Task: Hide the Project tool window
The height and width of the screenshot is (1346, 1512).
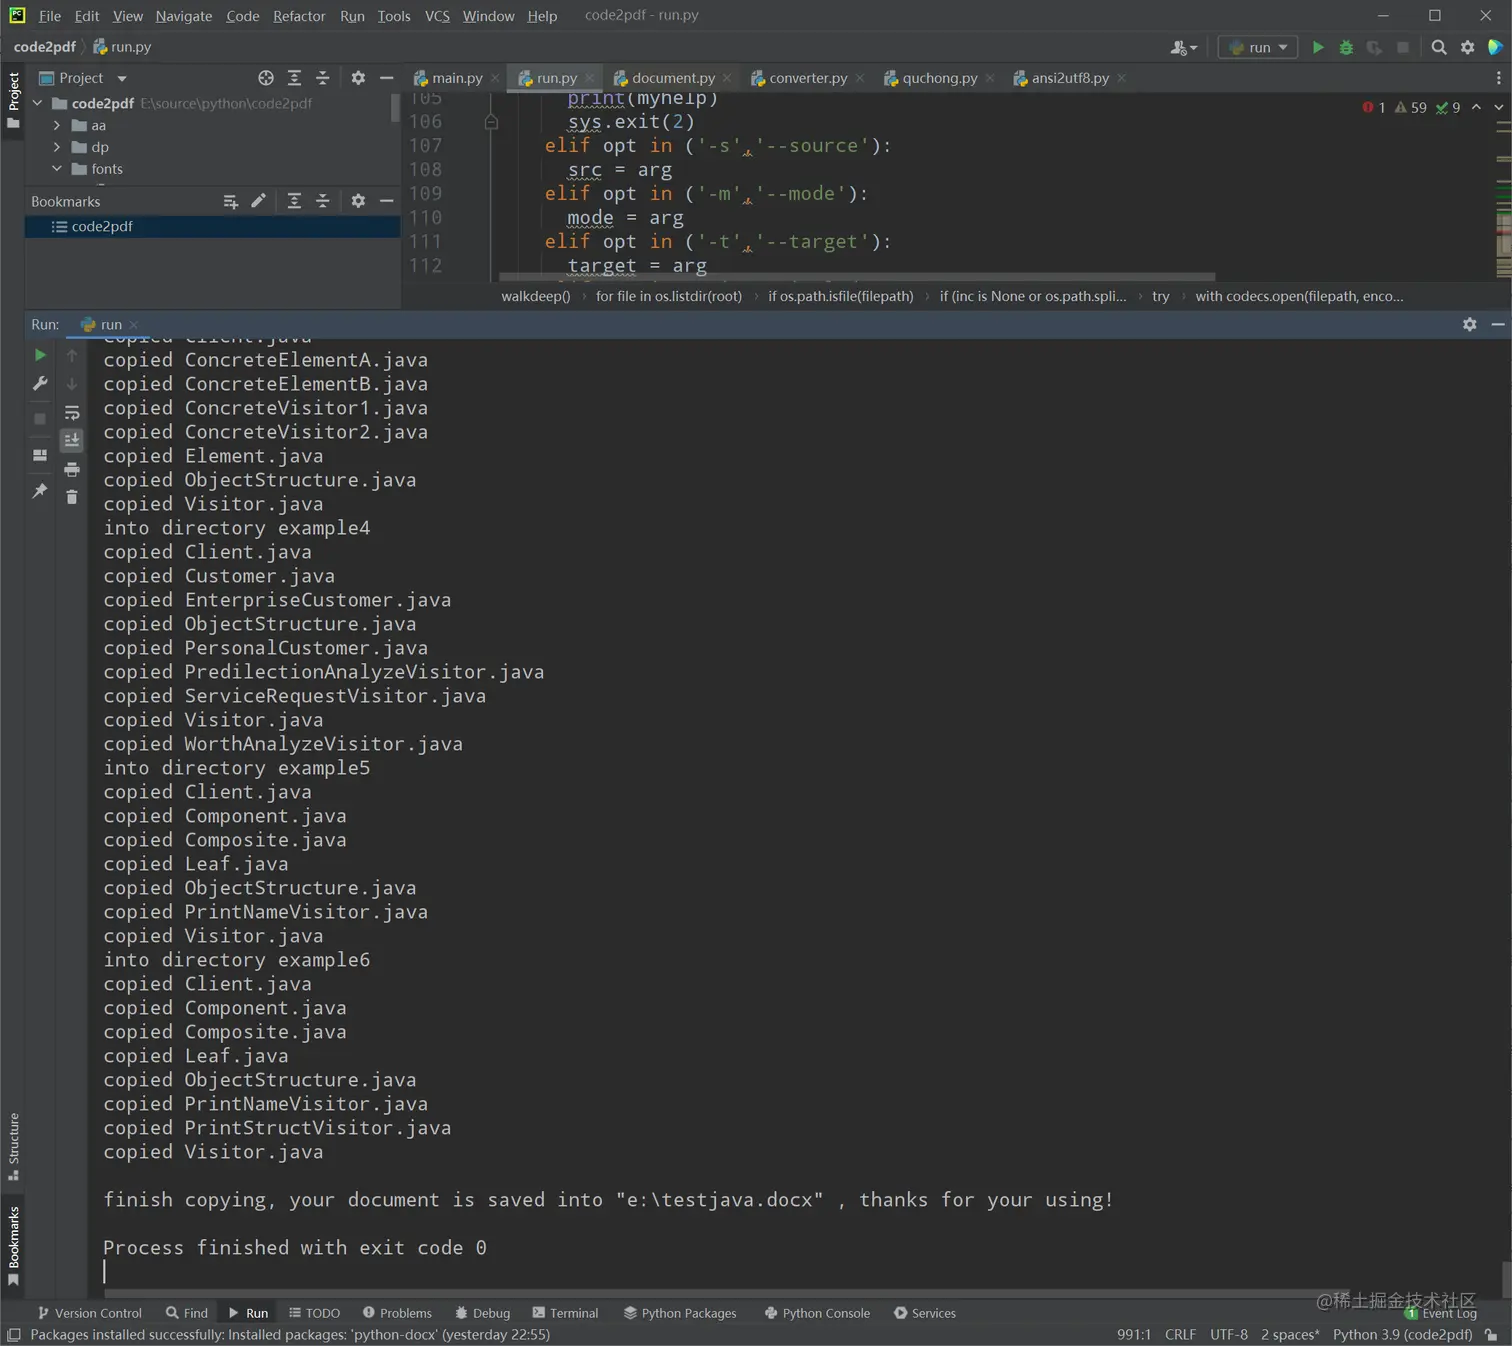Action: point(386,78)
